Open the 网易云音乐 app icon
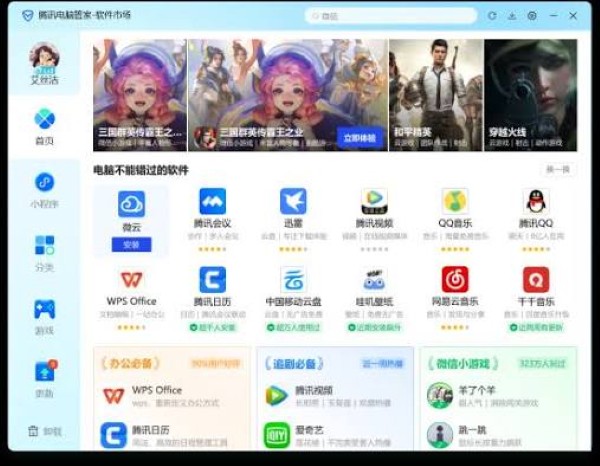The image size is (600, 466). coord(455,280)
